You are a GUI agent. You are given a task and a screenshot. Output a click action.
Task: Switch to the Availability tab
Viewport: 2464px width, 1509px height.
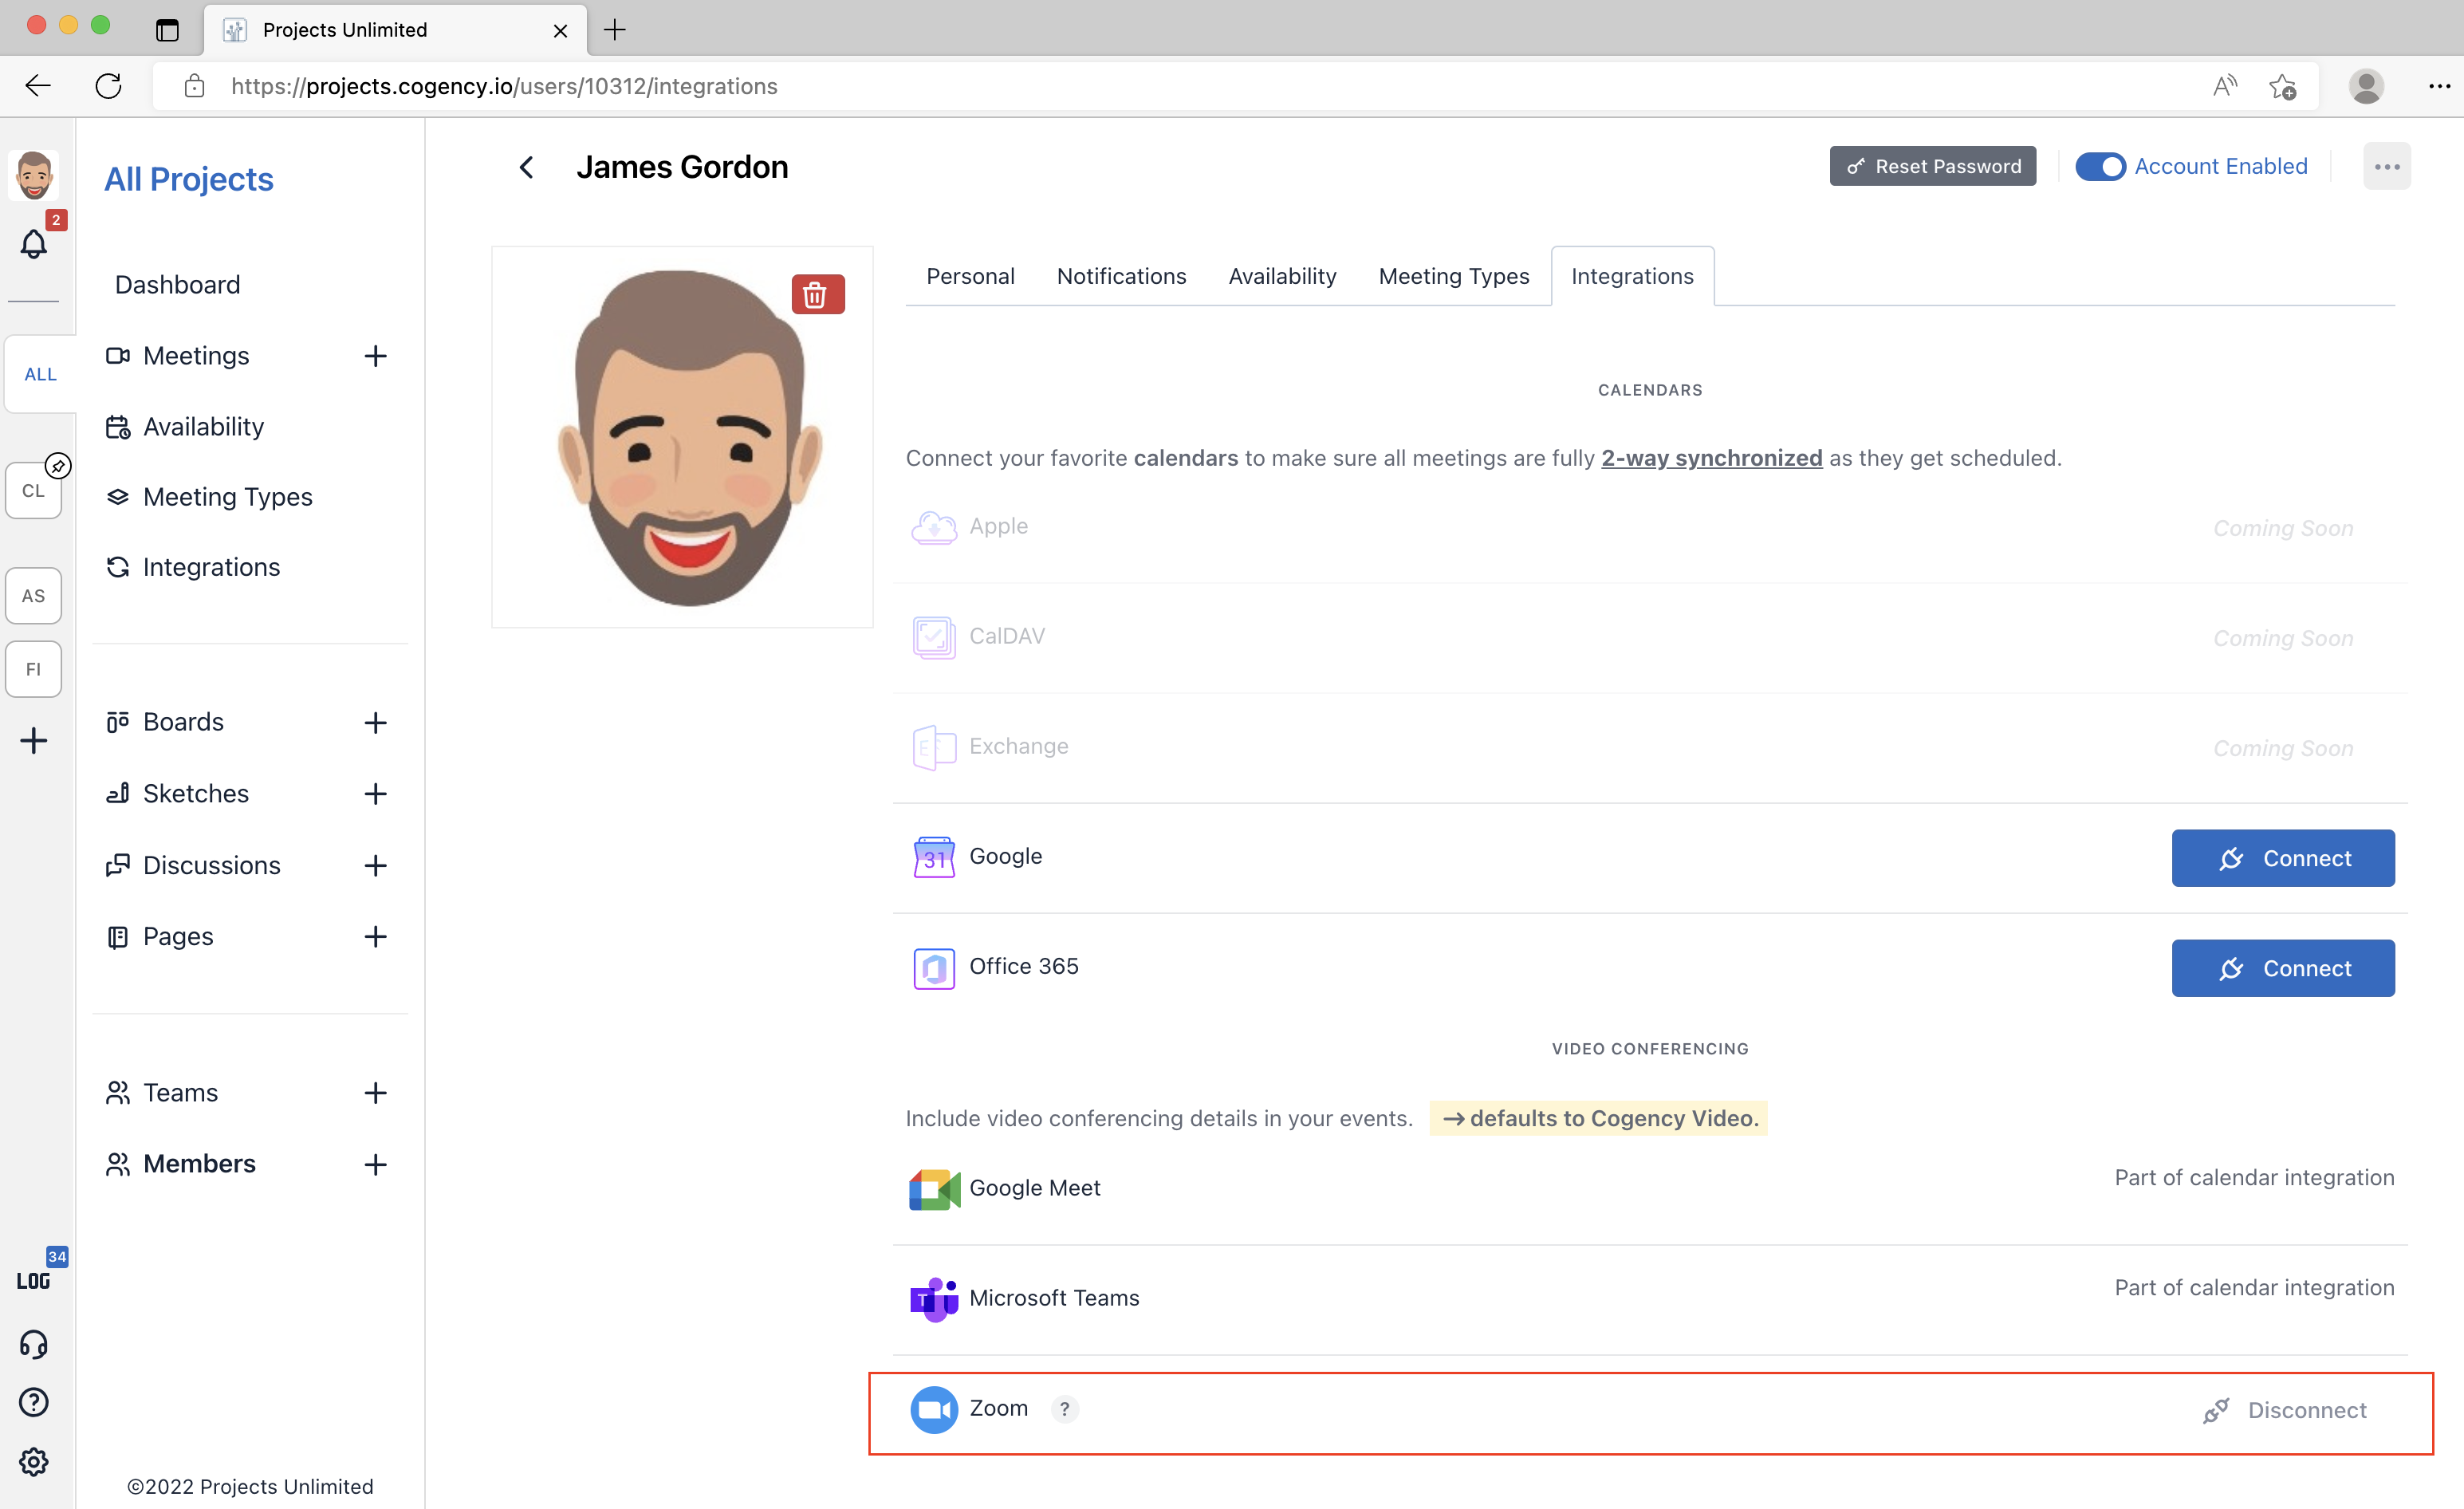coord(1282,276)
